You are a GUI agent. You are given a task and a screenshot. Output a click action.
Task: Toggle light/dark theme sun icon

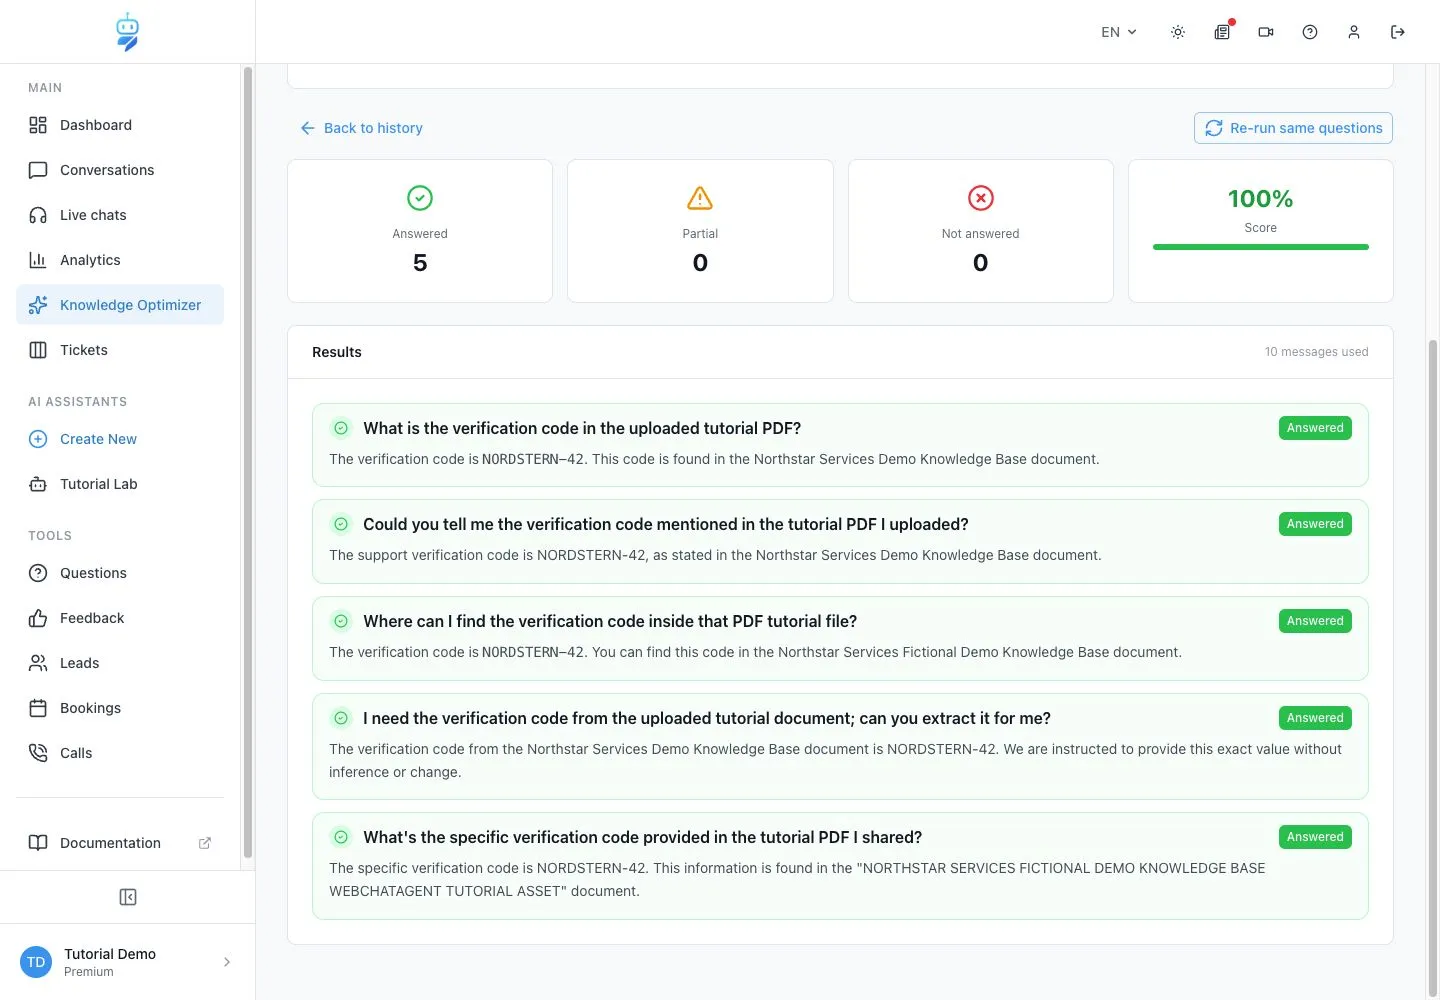tap(1178, 32)
